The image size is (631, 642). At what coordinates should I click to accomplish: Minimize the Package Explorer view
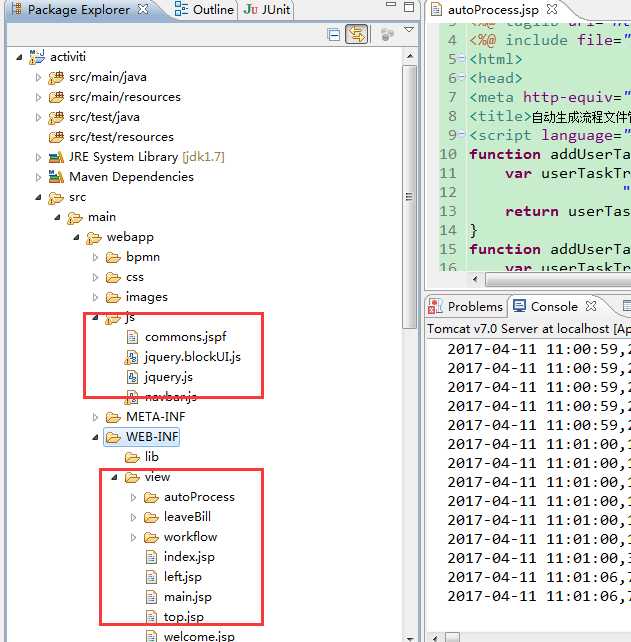[x=391, y=5]
